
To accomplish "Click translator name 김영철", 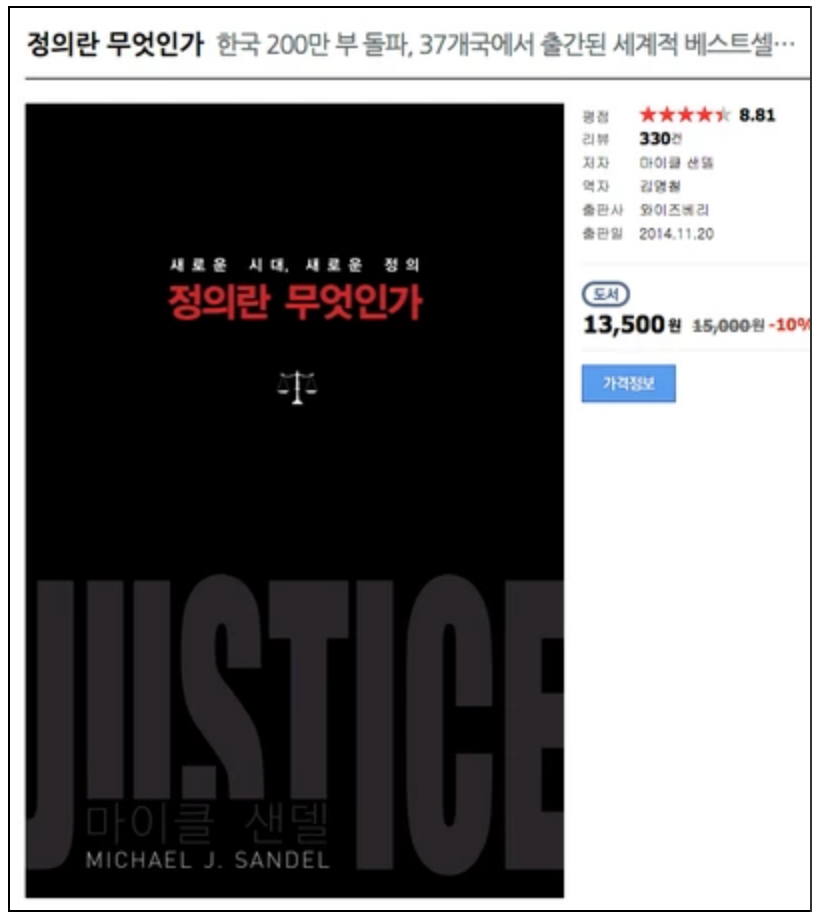I will 659,186.
